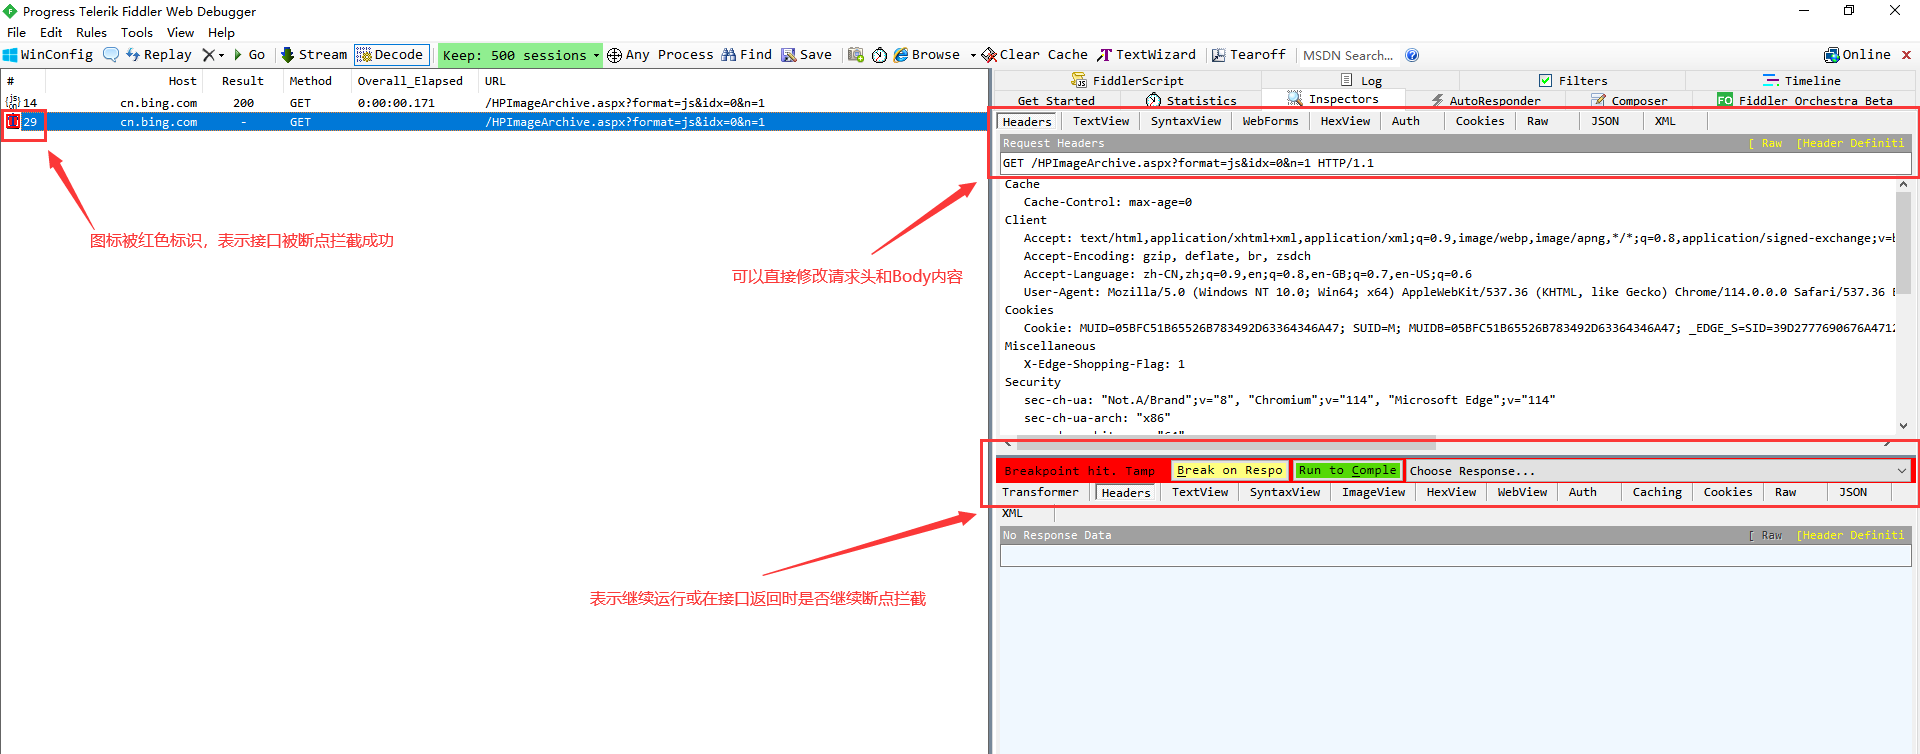Click the yellow Break on Response button
The width and height of the screenshot is (1920, 754).
pyautogui.click(x=1229, y=471)
